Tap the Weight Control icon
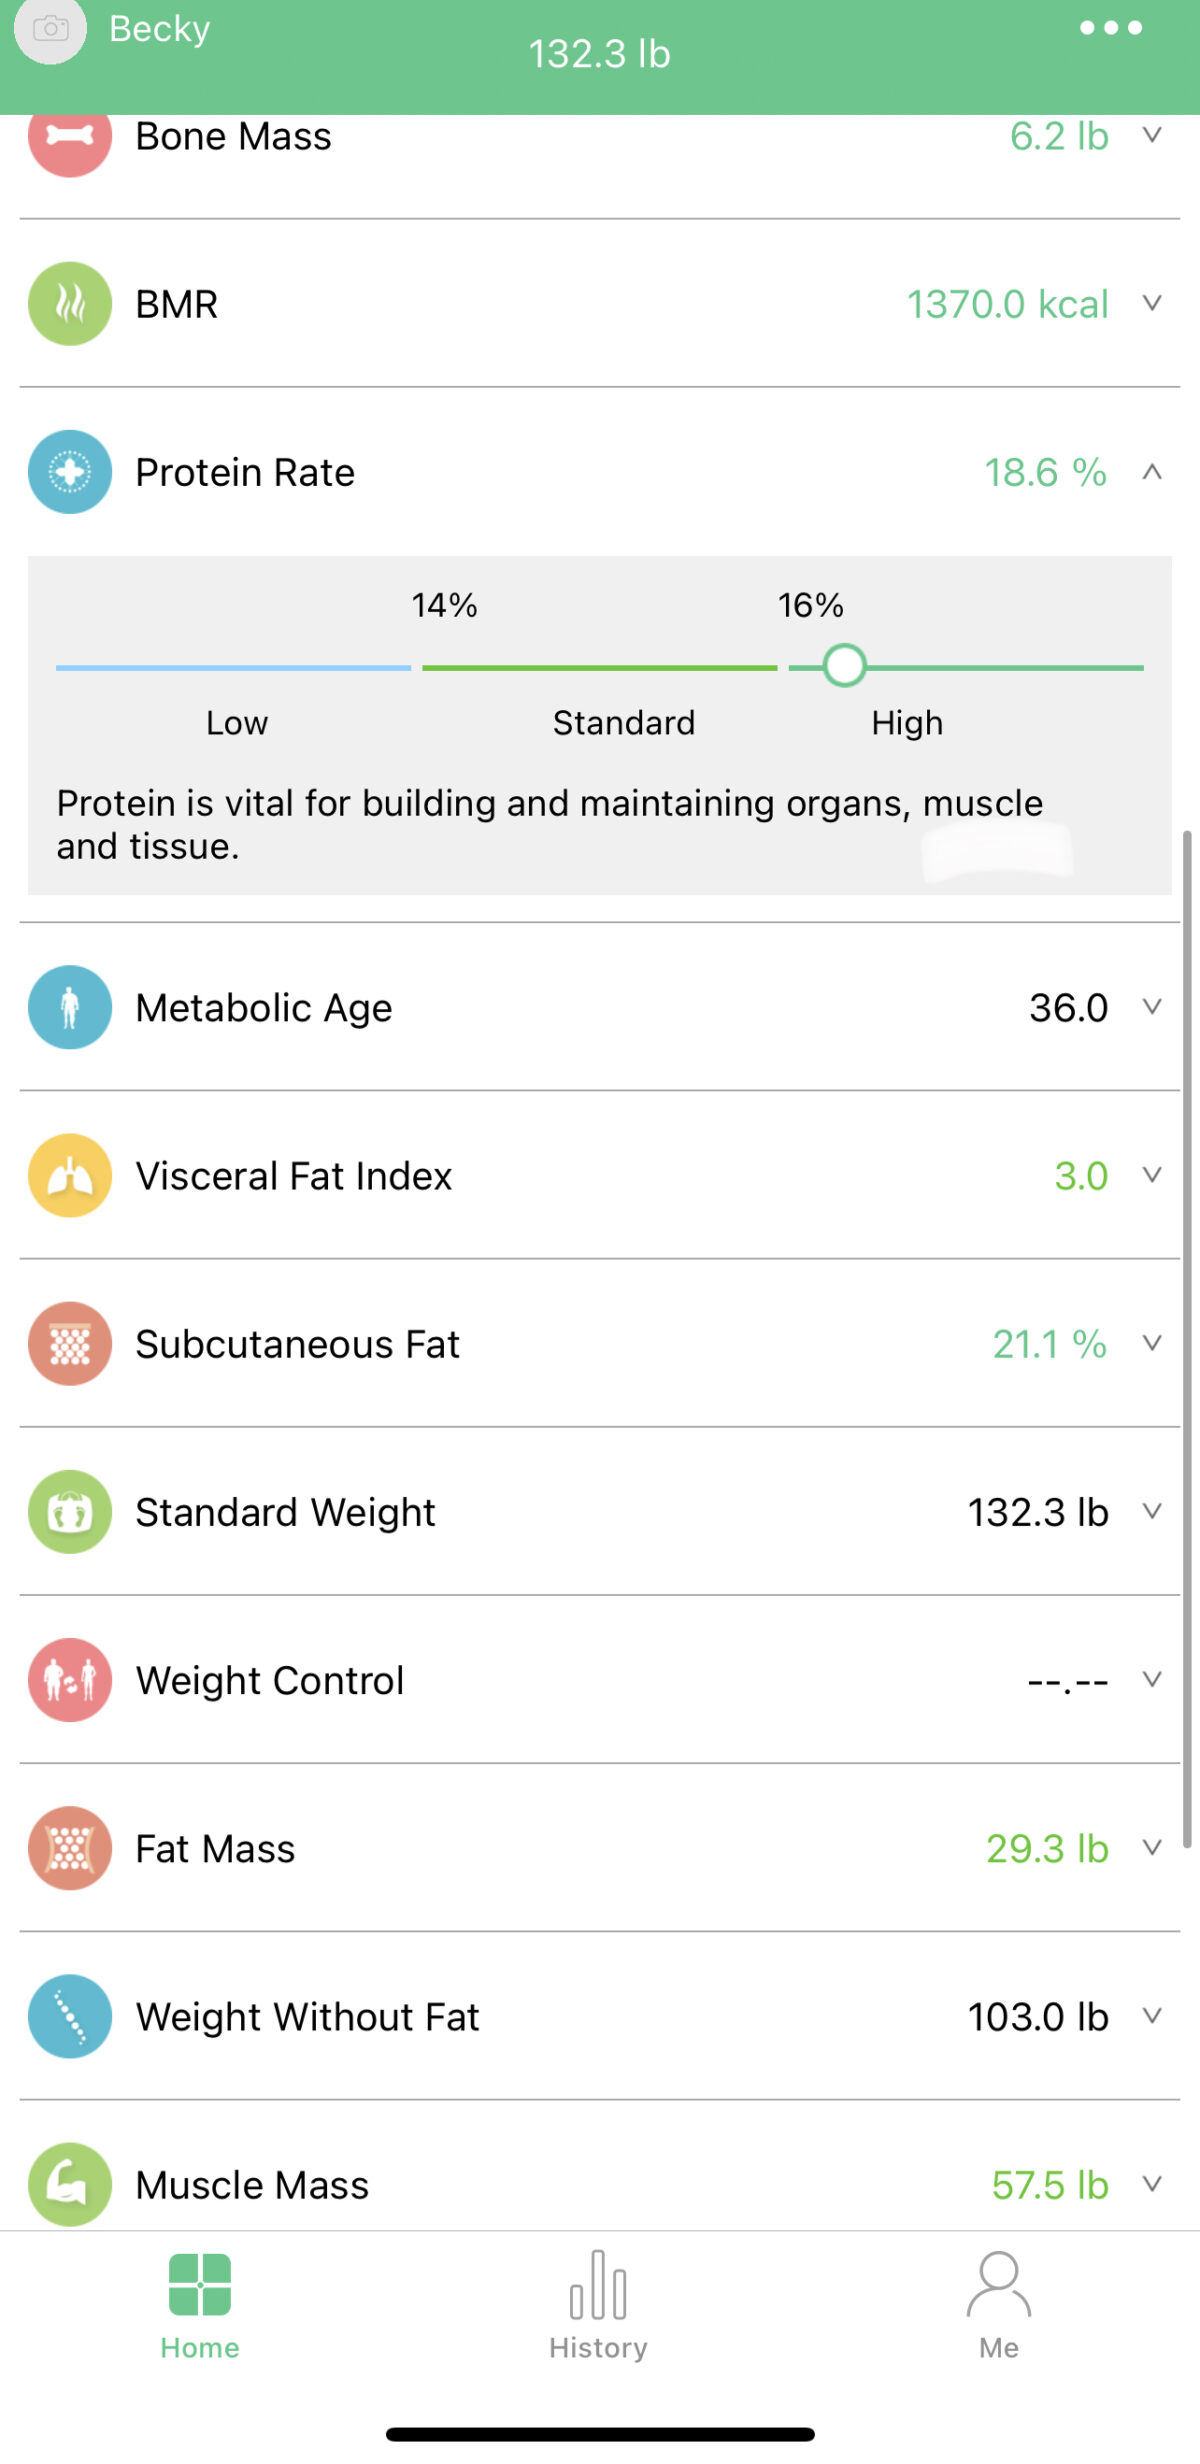Image resolution: width=1200 pixels, height=2464 pixels. (x=70, y=1679)
